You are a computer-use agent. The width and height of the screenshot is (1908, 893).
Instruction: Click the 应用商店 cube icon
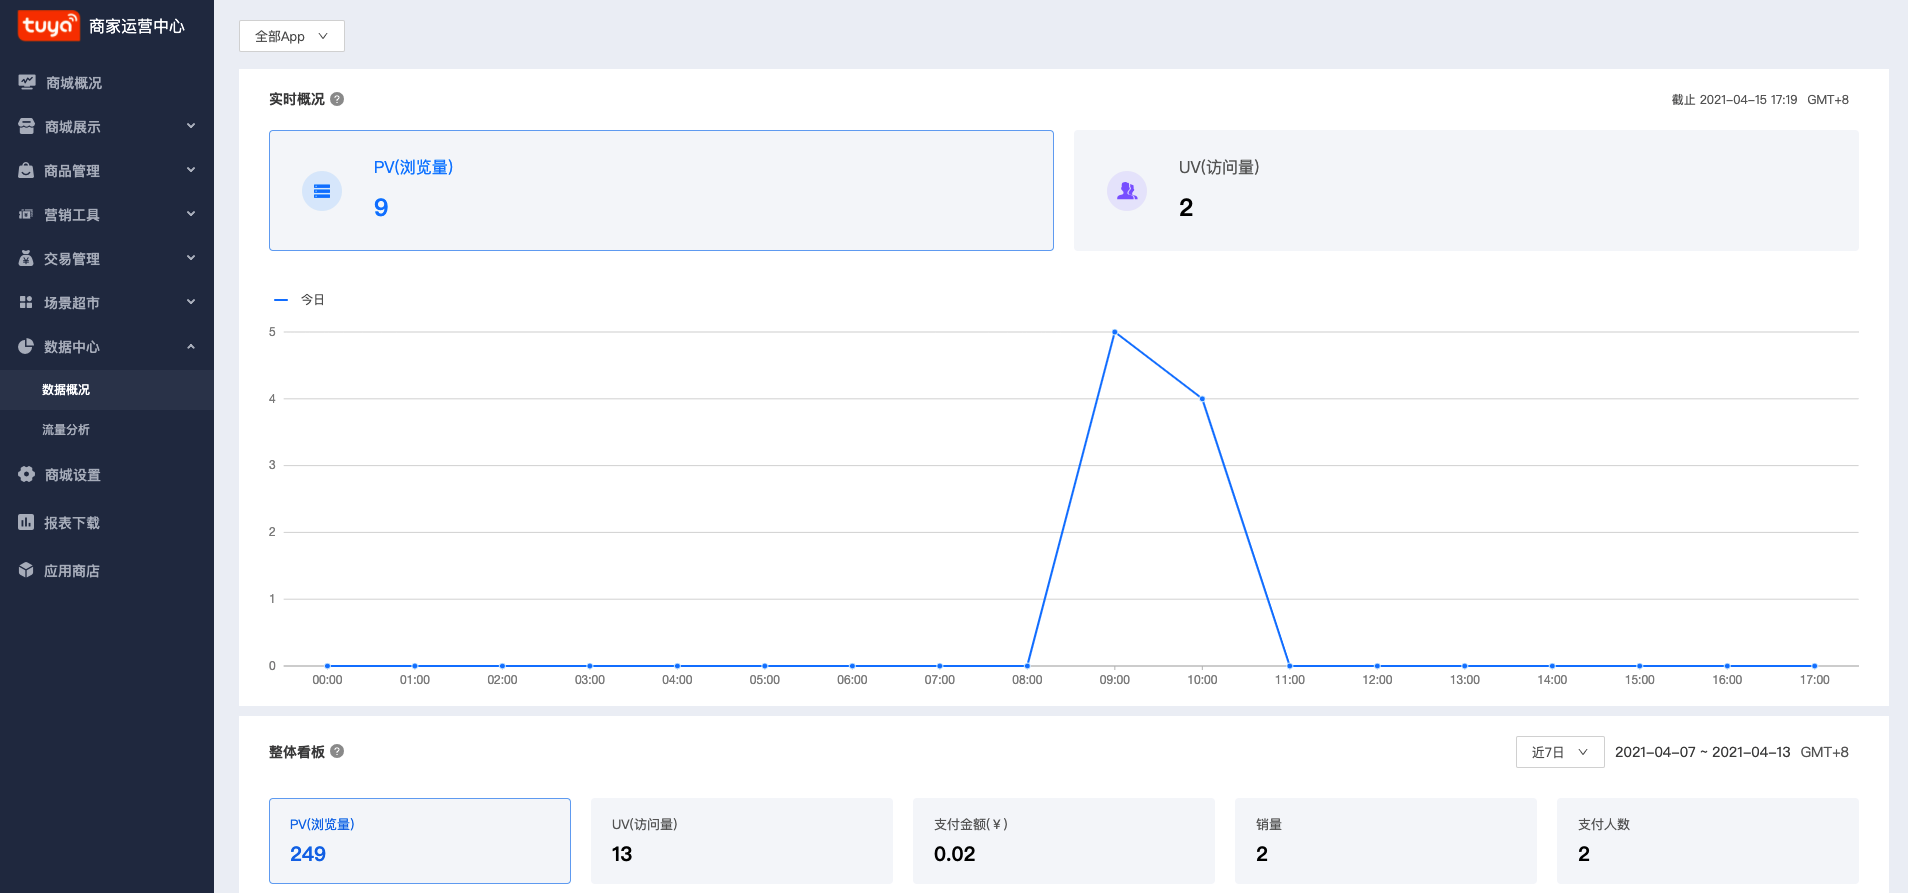point(26,570)
